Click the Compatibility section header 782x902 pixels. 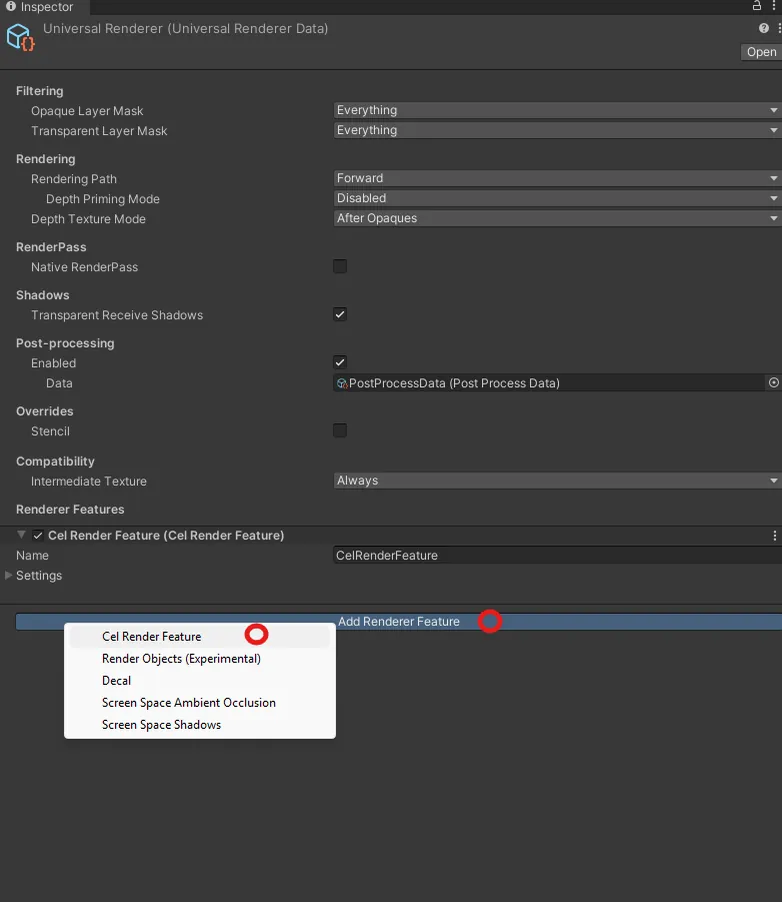55,461
